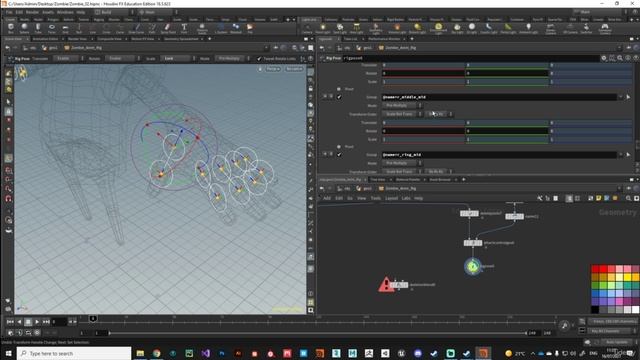Open the Layout menu in the network editor
640x360 pixels.
pos(391,198)
